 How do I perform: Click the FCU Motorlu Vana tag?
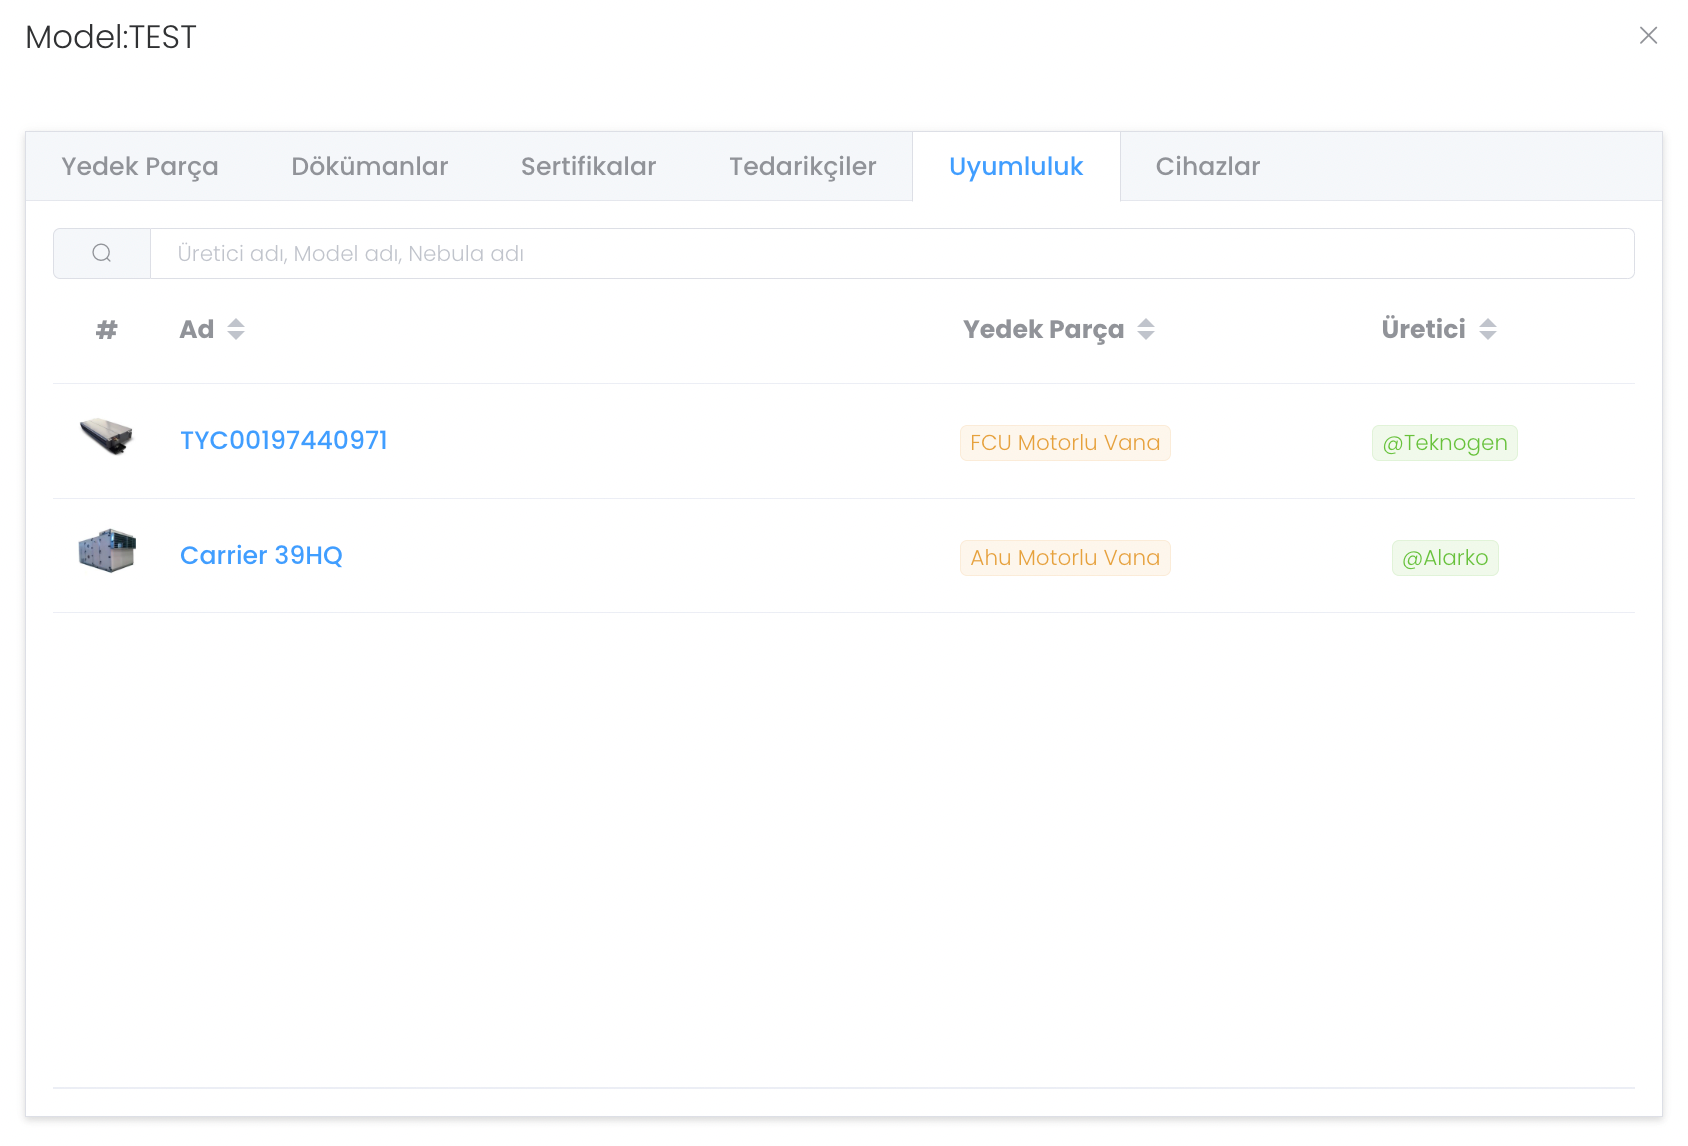[x=1064, y=443]
